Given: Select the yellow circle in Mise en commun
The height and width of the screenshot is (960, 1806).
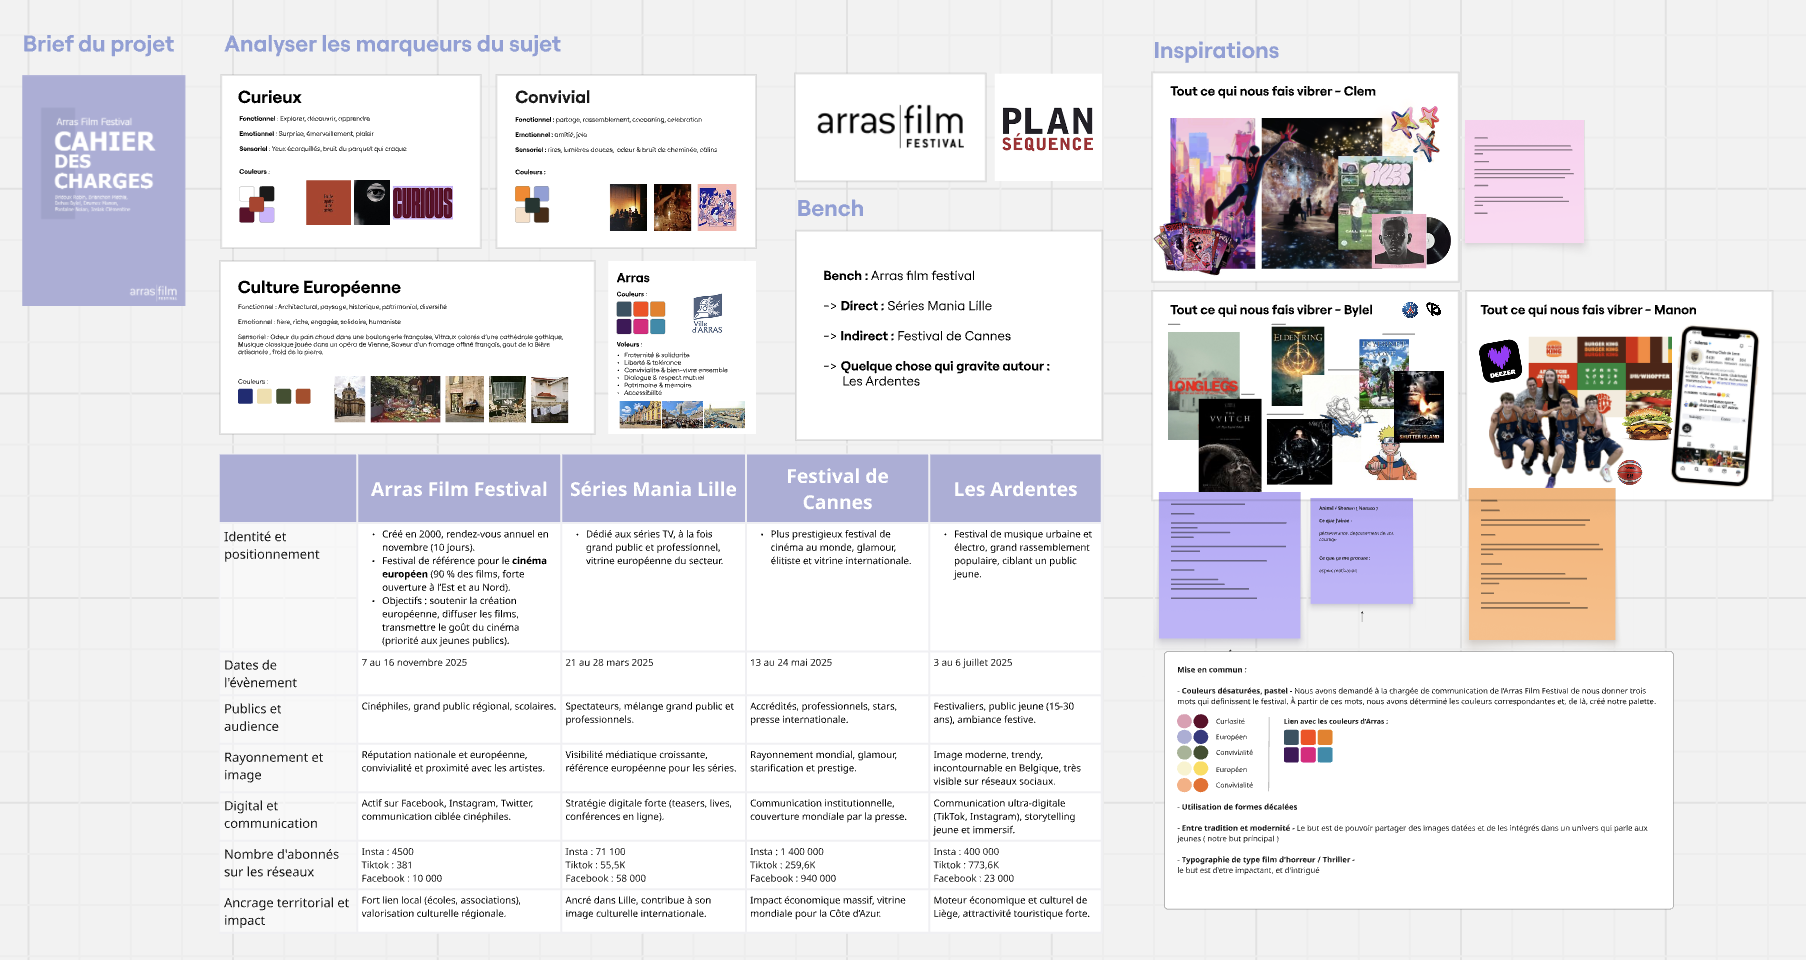Looking at the screenshot, I should (x=1201, y=769).
